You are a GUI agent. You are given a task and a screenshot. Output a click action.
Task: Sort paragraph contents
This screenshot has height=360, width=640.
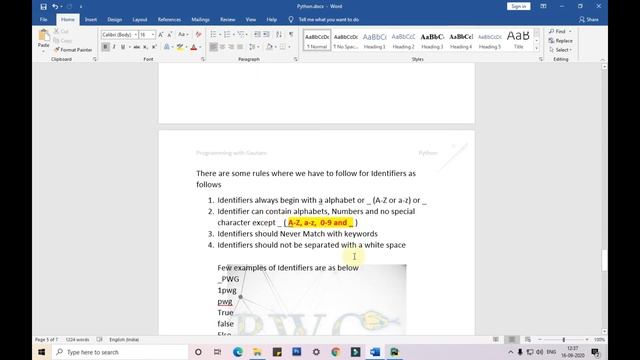click(x=279, y=35)
